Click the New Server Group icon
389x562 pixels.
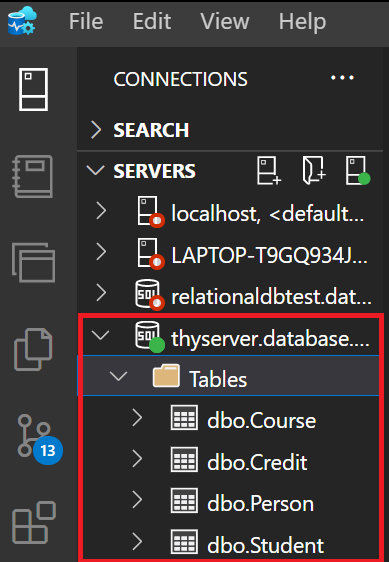314,170
